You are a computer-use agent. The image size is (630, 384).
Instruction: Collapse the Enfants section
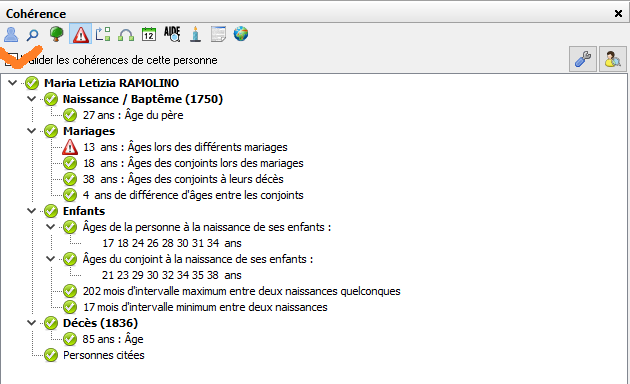(31, 211)
